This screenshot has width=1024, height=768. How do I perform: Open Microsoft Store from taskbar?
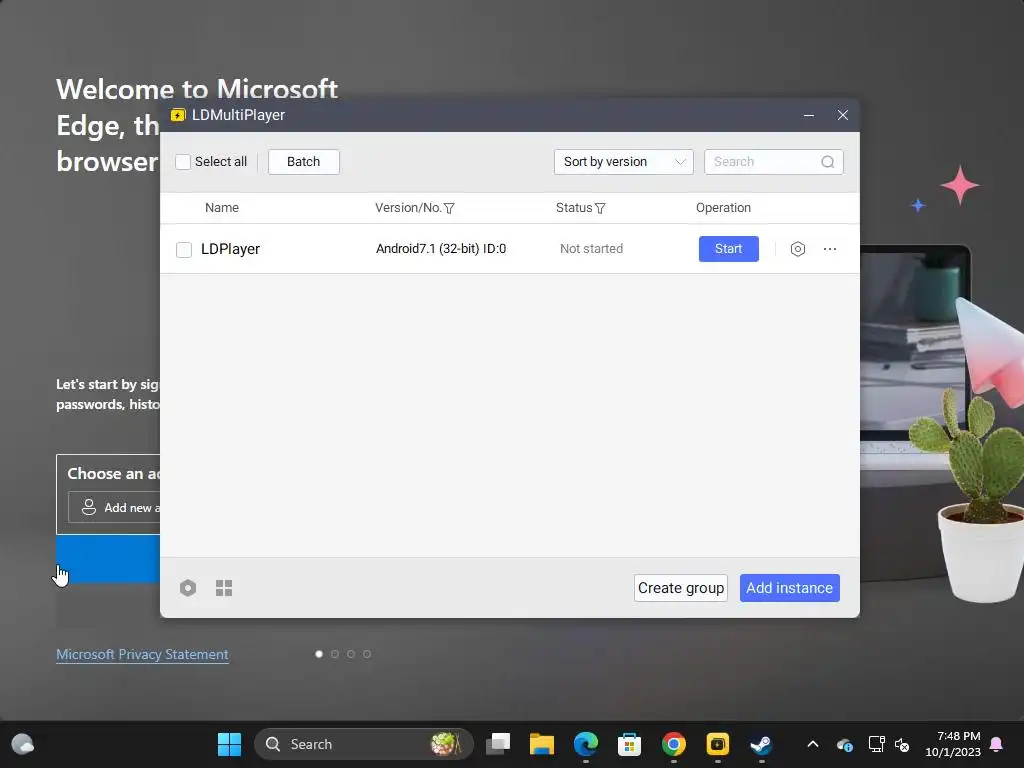pyautogui.click(x=630, y=744)
